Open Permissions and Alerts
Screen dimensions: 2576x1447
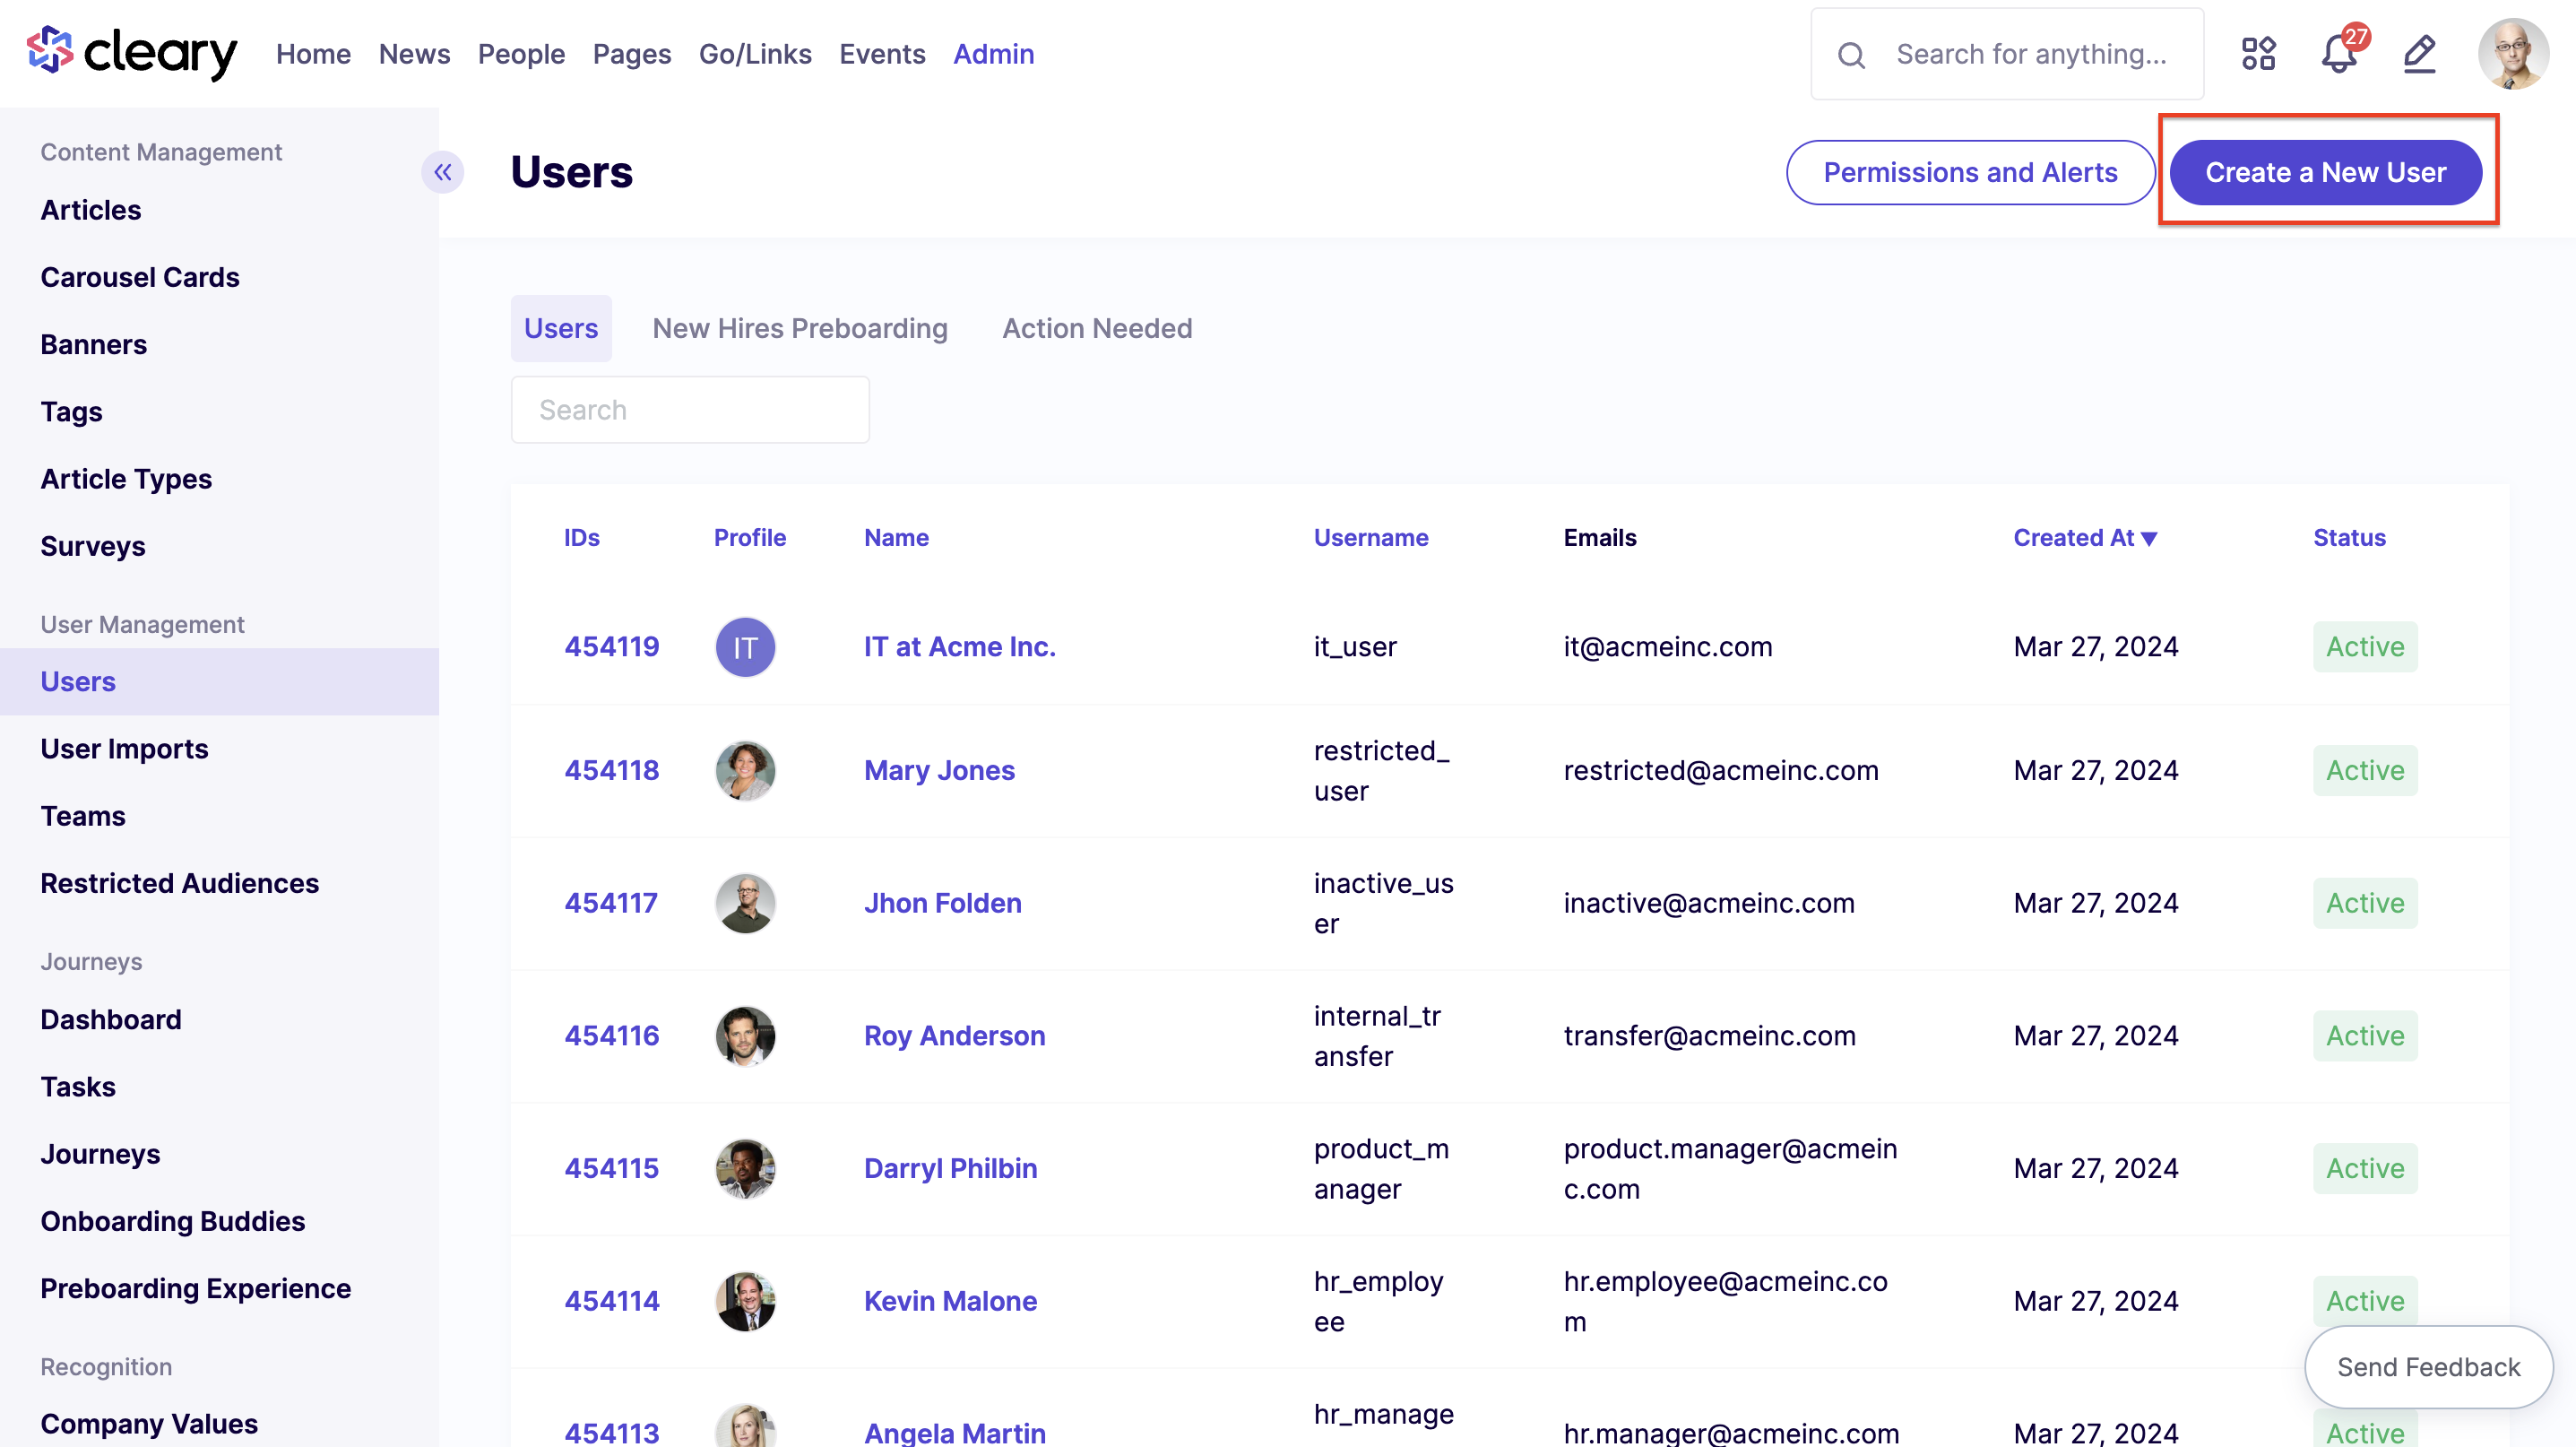point(1970,172)
